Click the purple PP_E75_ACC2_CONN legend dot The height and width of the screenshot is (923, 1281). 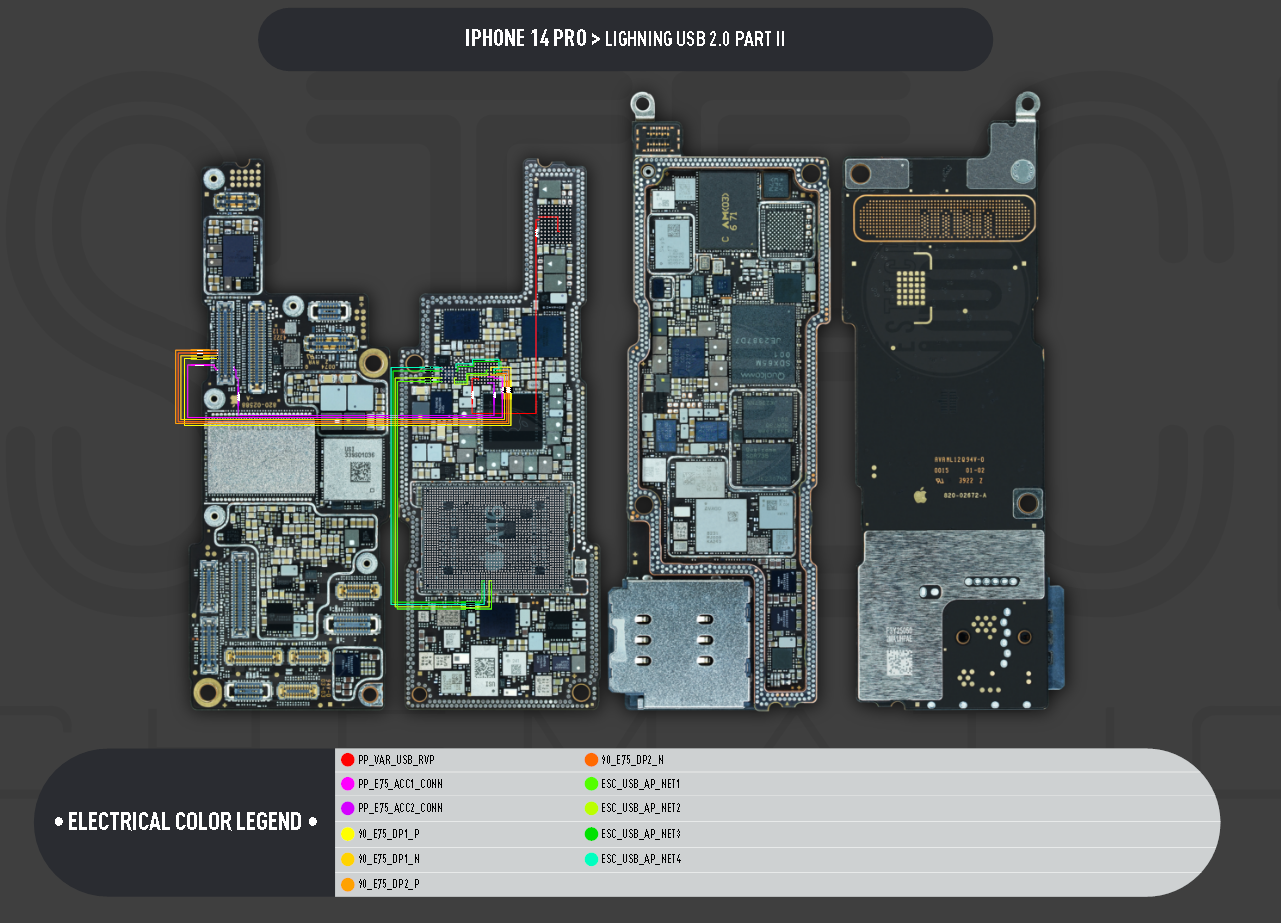tap(347, 808)
